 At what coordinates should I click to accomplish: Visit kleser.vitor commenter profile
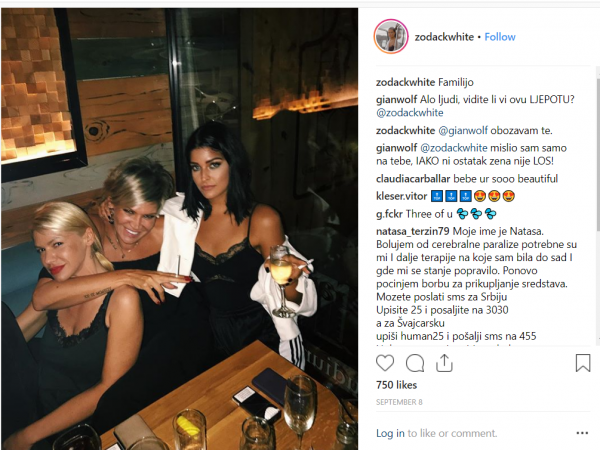click(x=401, y=196)
